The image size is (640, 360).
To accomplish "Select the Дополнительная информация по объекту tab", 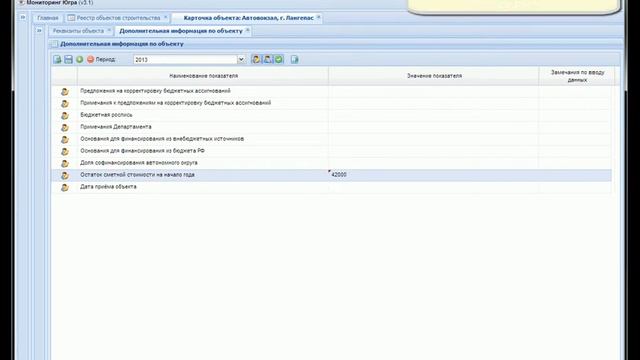I will [x=181, y=31].
